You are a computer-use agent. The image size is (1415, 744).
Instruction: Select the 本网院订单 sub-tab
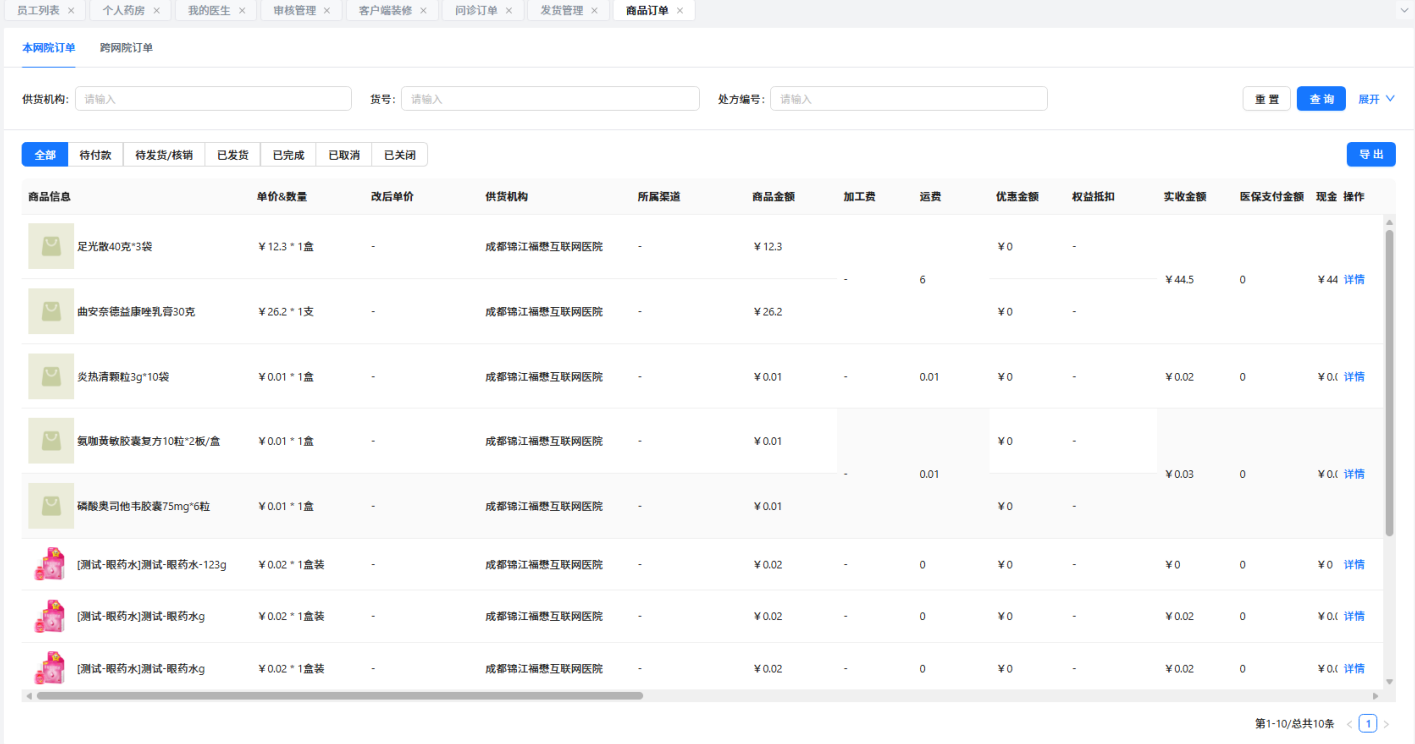click(49, 48)
